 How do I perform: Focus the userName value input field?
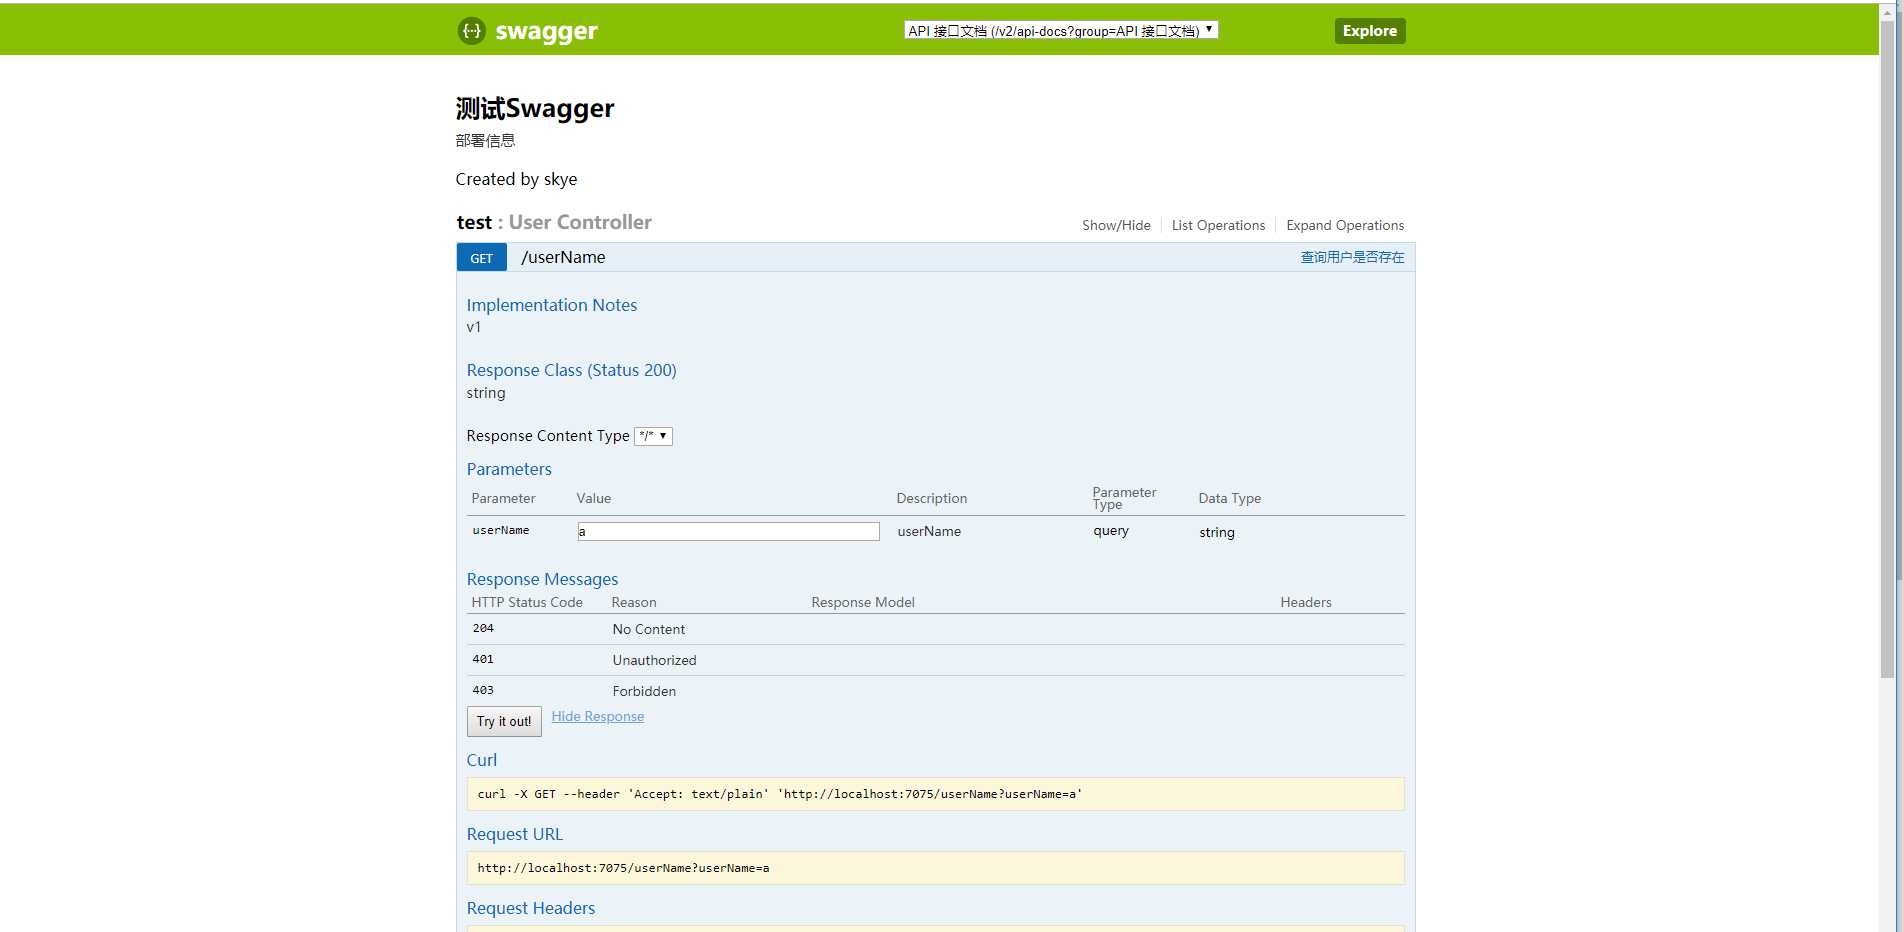coord(728,531)
